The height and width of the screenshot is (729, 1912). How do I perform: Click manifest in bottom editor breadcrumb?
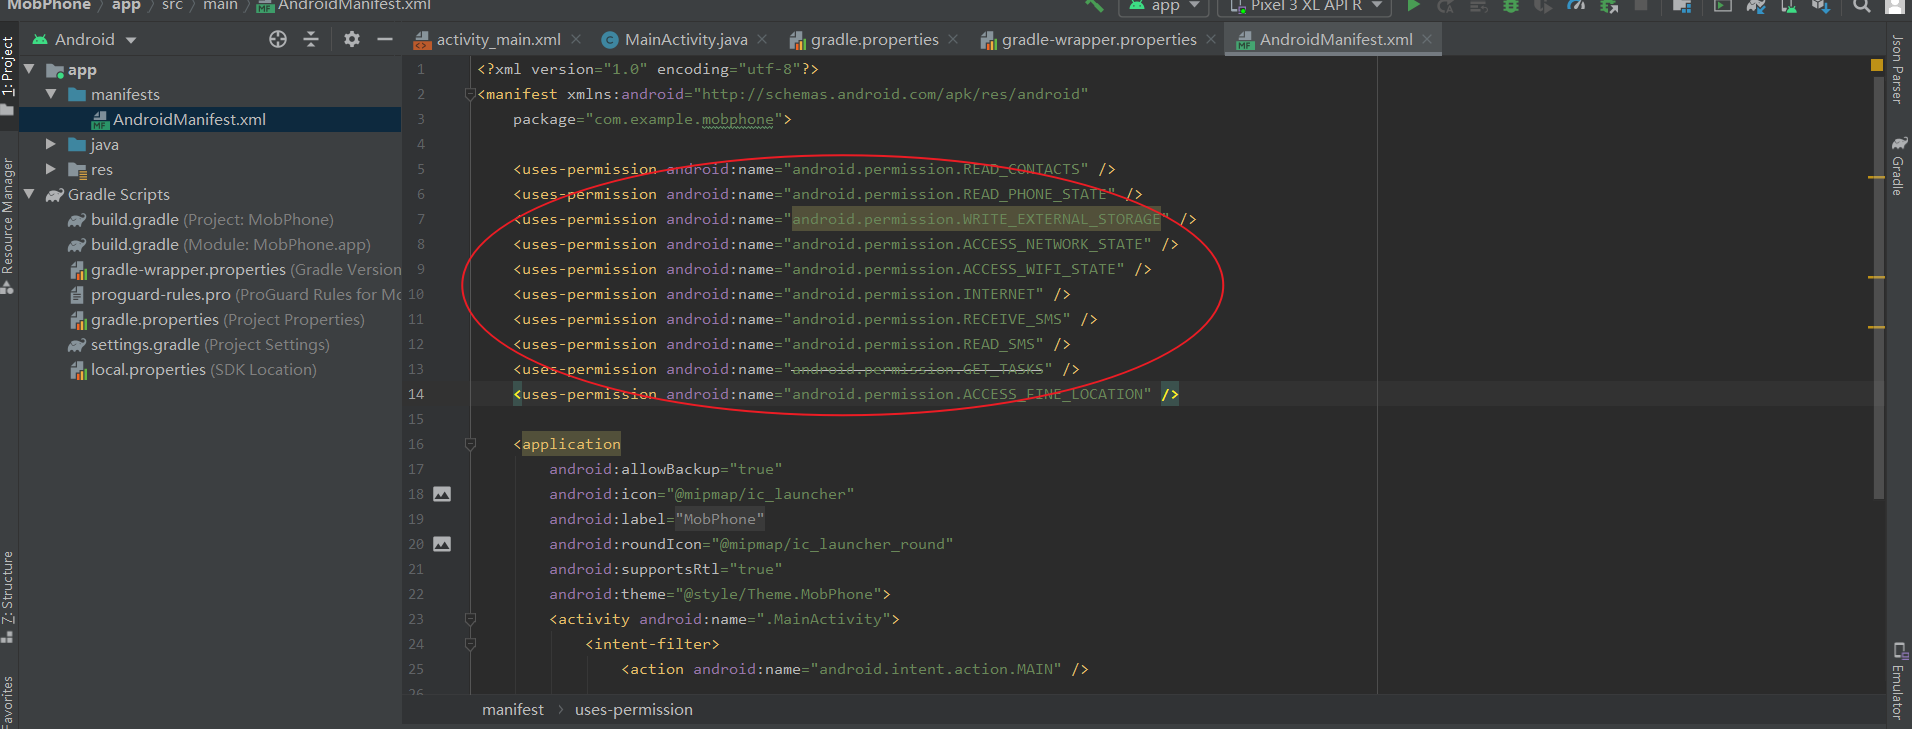512,709
